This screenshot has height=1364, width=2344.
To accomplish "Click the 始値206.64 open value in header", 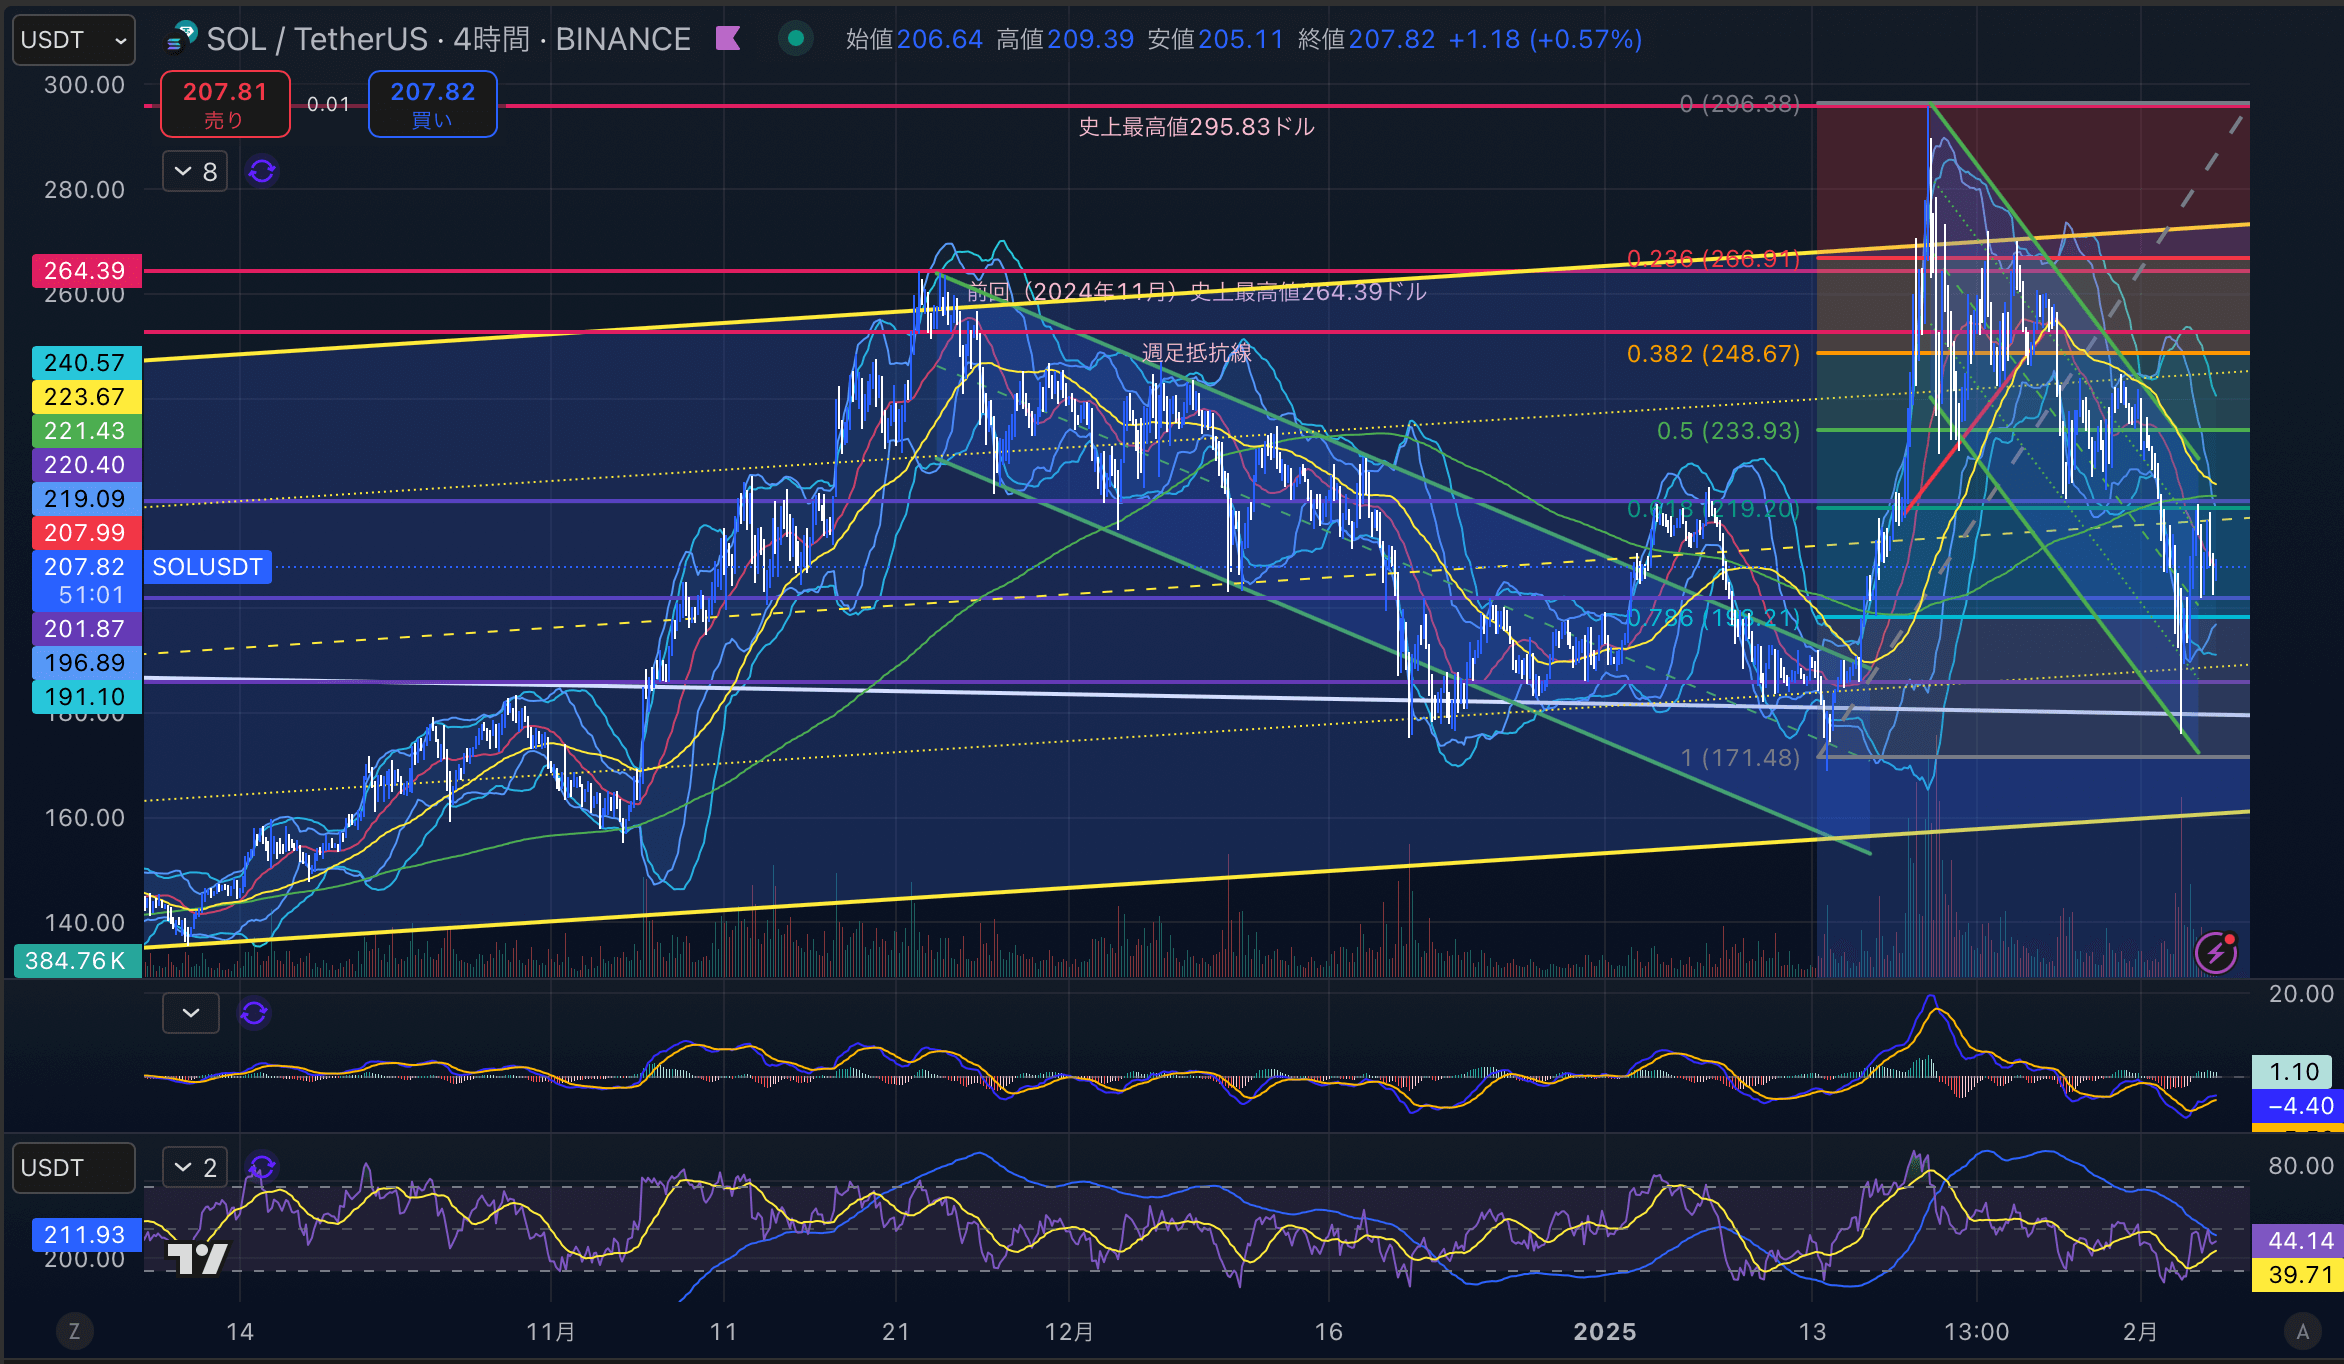I will (x=914, y=39).
